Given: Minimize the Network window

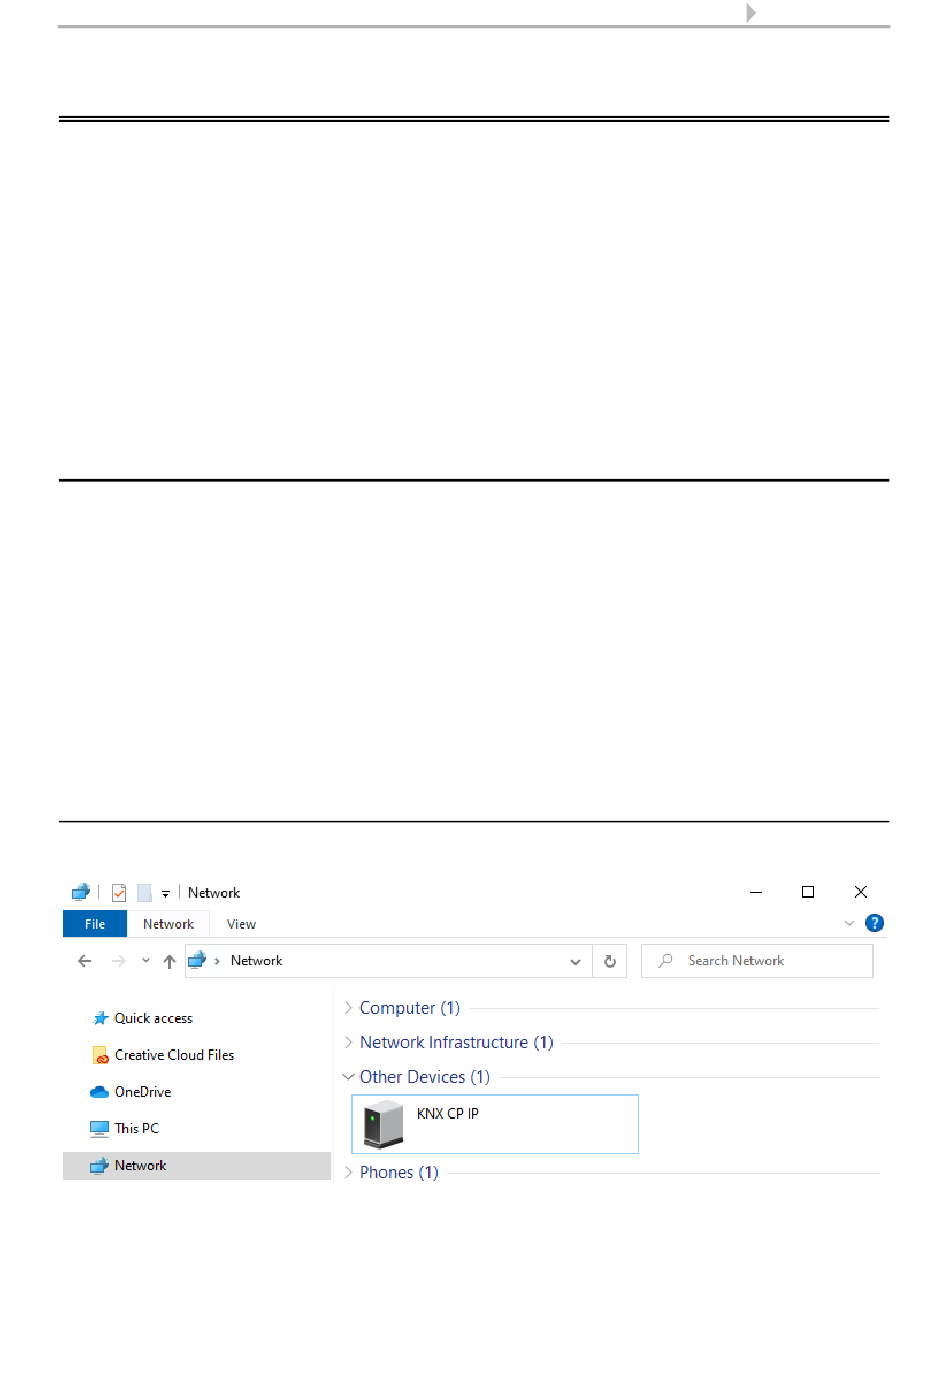Looking at the screenshot, I should pyautogui.click(x=756, y=892).
